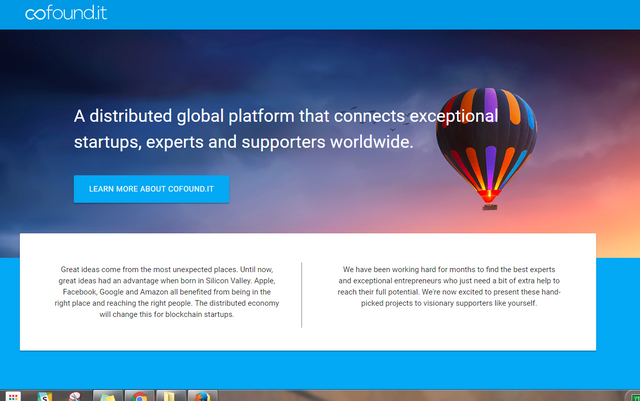This screenshot has height=401, width=640.
Task: Open Mozilla Firefox from the taskbar
Action: [202, 396]
